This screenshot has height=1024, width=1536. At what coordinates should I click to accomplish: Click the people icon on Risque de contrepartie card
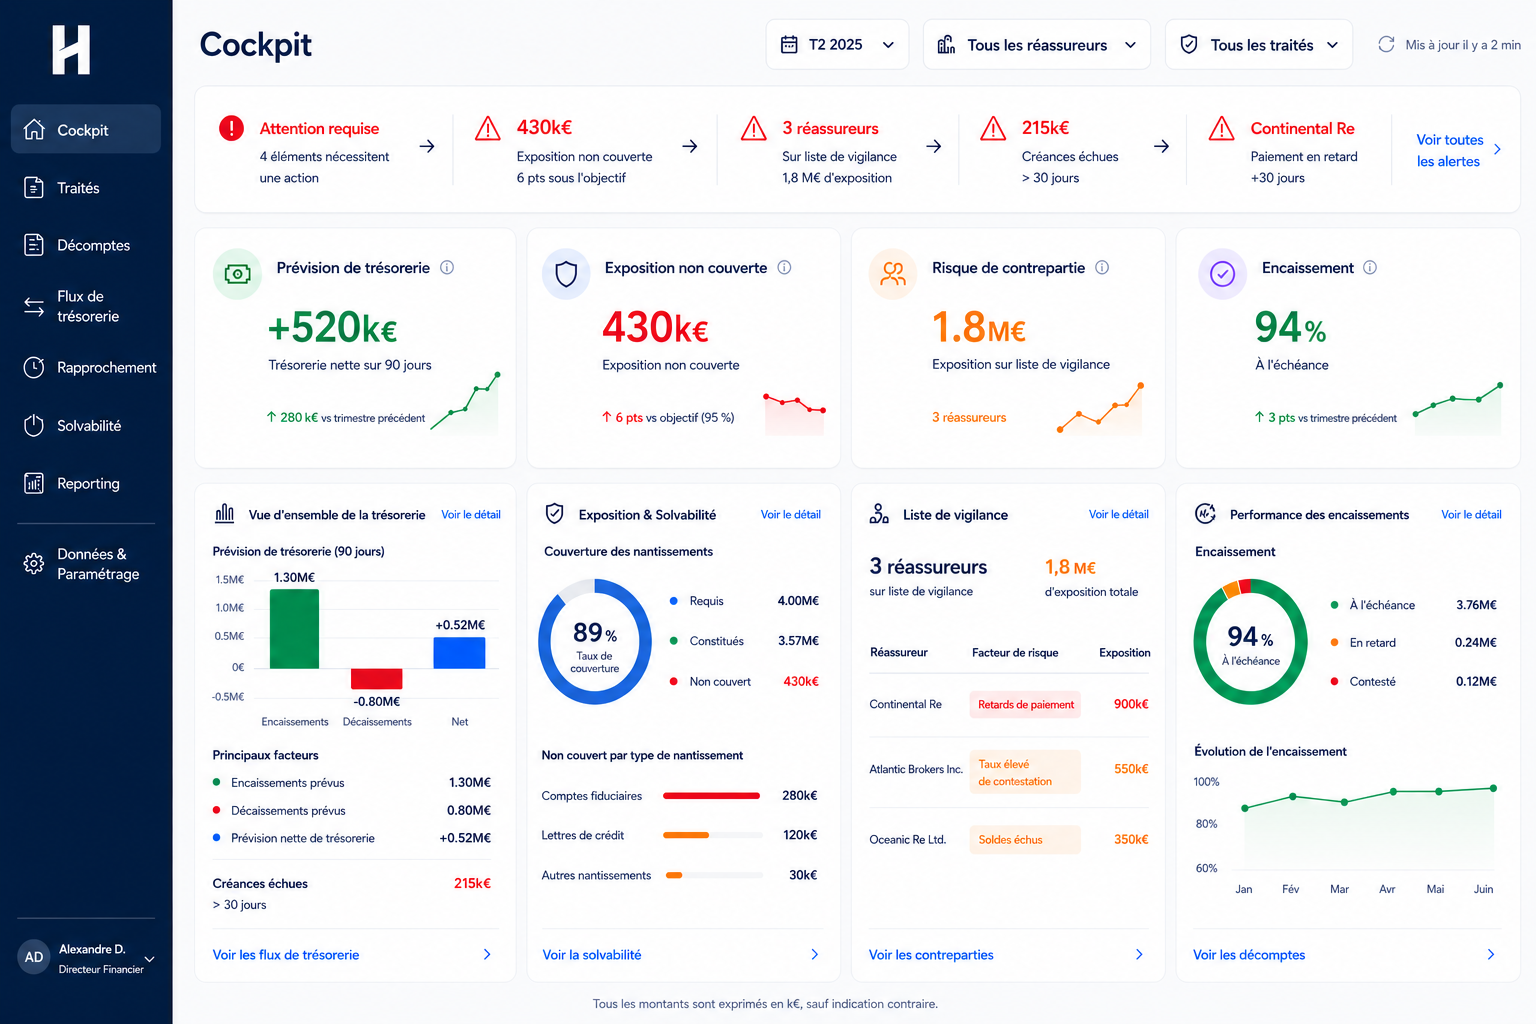893,274
